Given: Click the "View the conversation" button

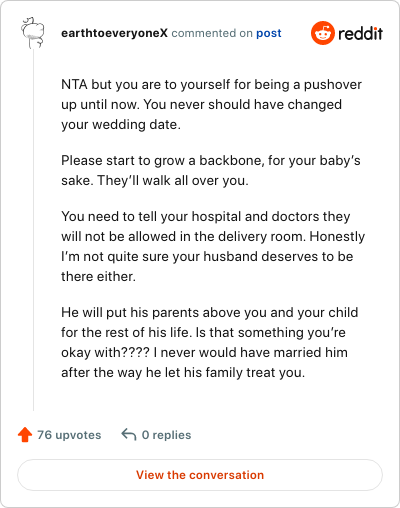Looking at the screenshot, I should (200, 475).
